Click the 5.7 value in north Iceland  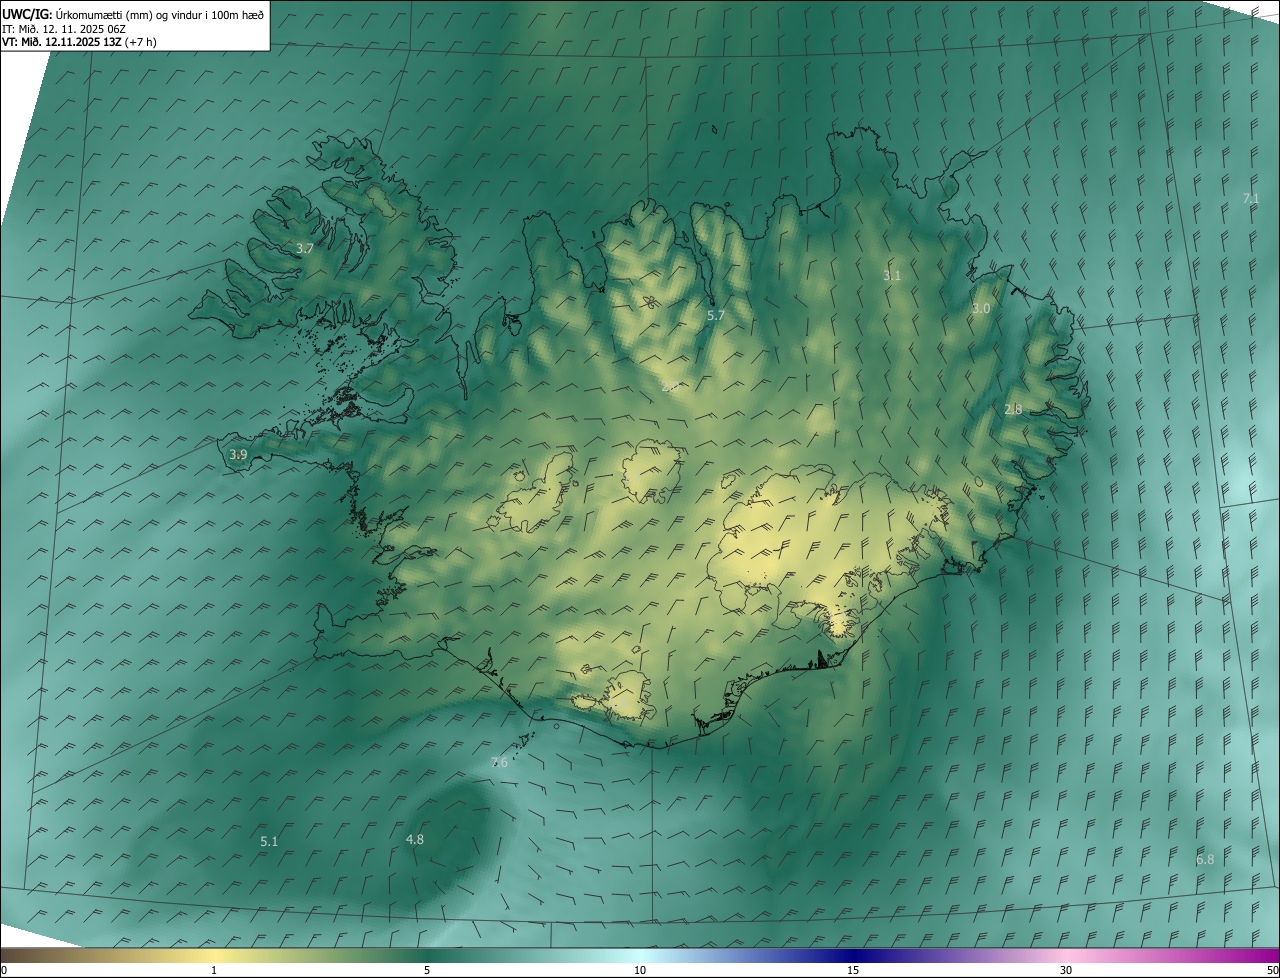[715, 315]
